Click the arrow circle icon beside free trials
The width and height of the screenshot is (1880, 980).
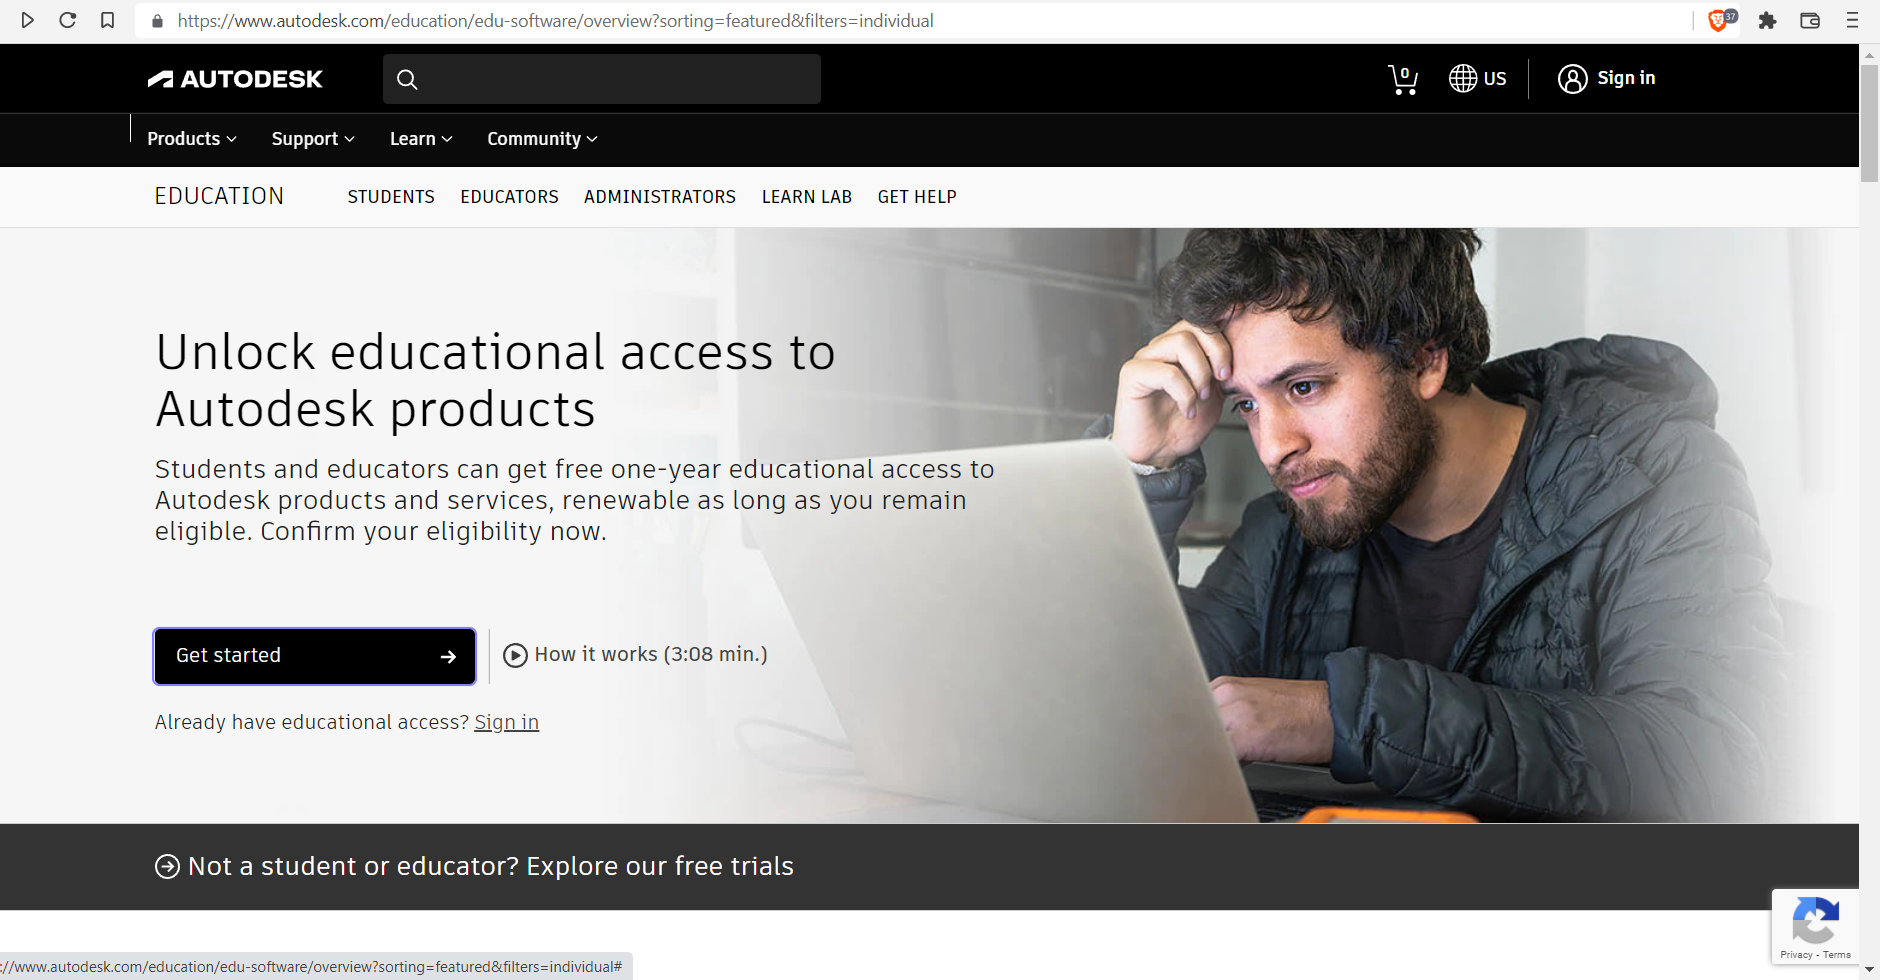click(167, 867)
